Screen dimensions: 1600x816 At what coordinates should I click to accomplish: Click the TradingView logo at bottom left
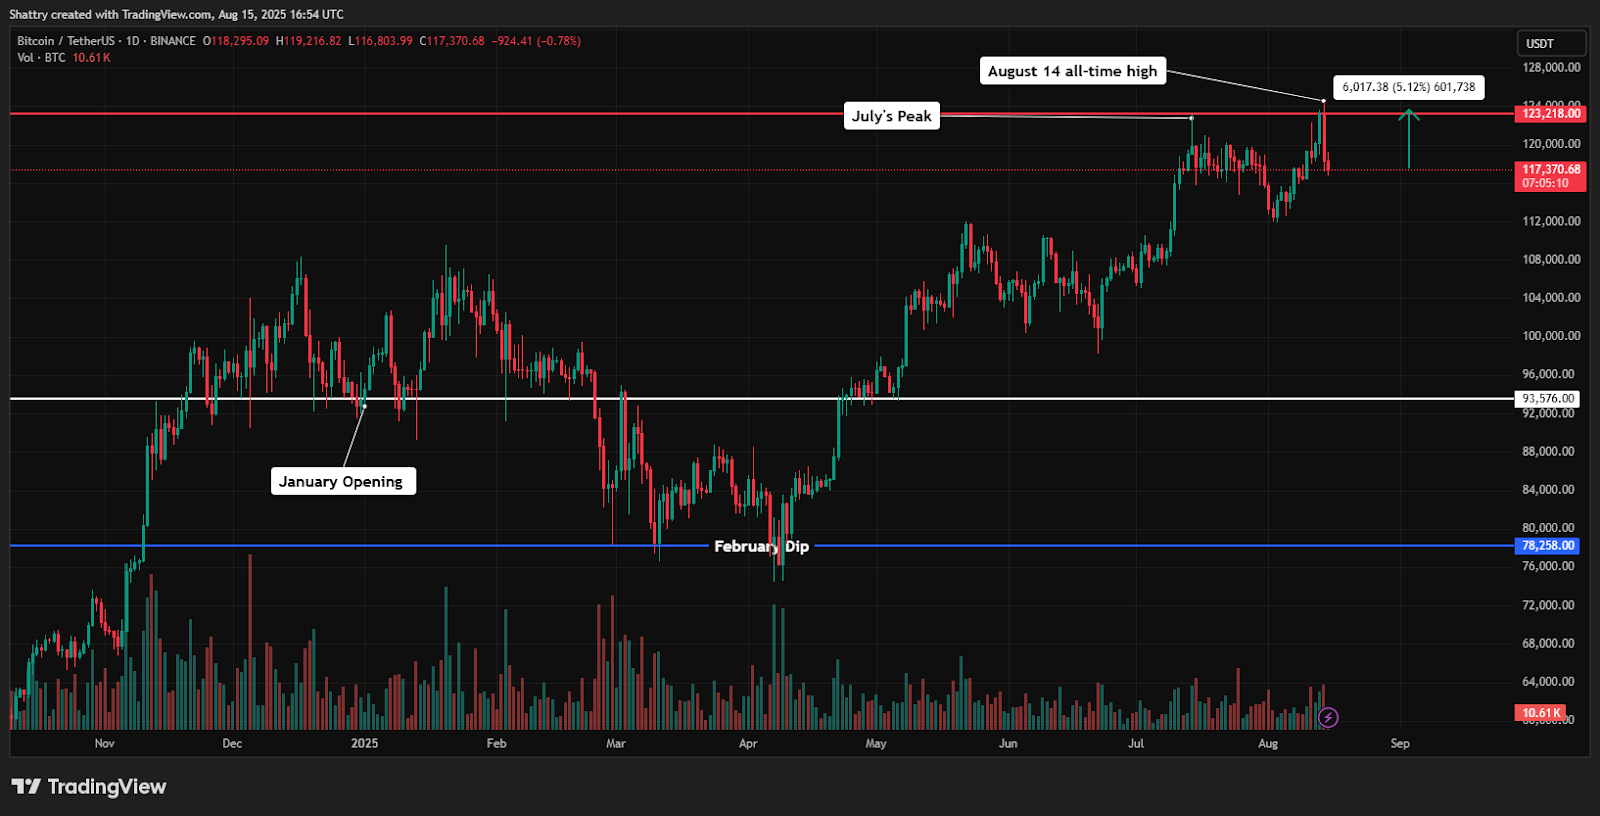[x=89, y=787]
